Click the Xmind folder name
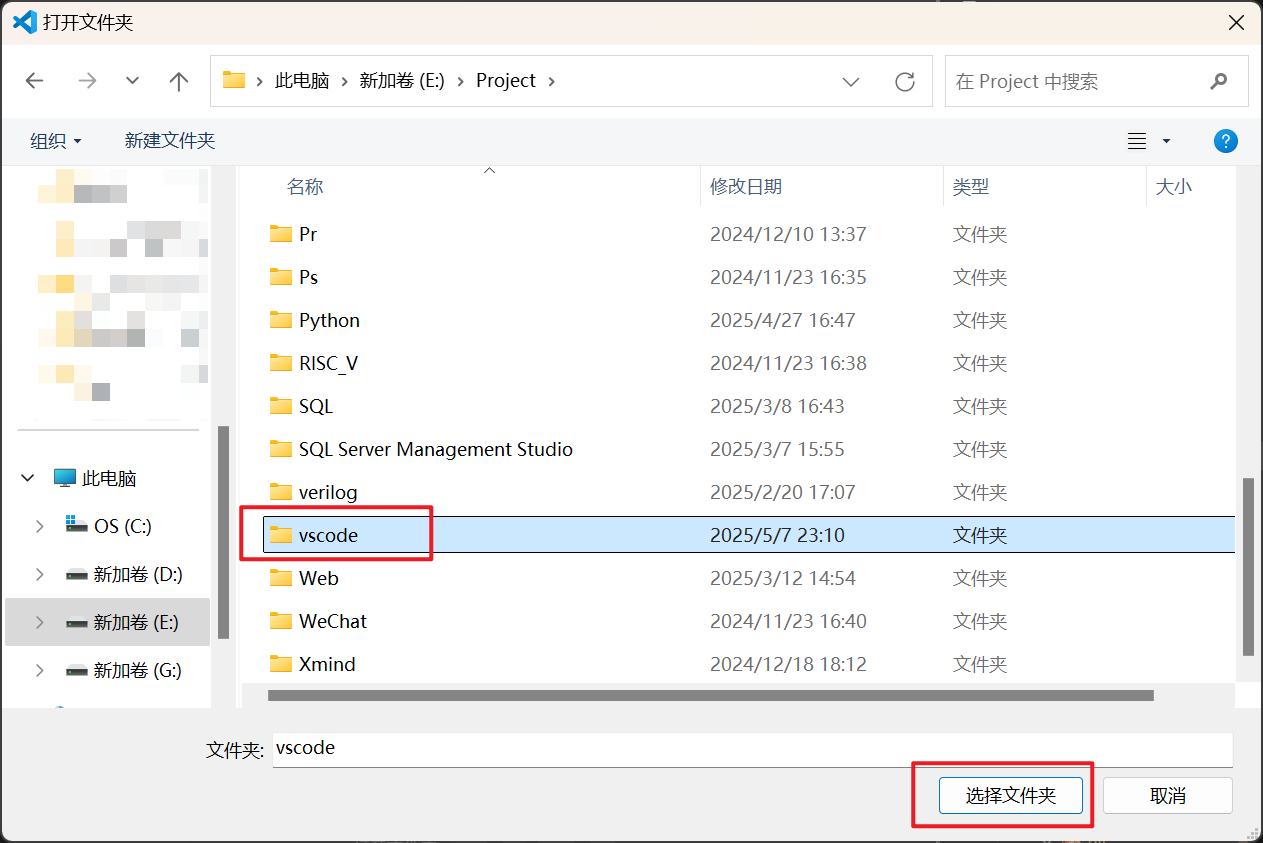1263x843 pixels. [x=327, y=664]
